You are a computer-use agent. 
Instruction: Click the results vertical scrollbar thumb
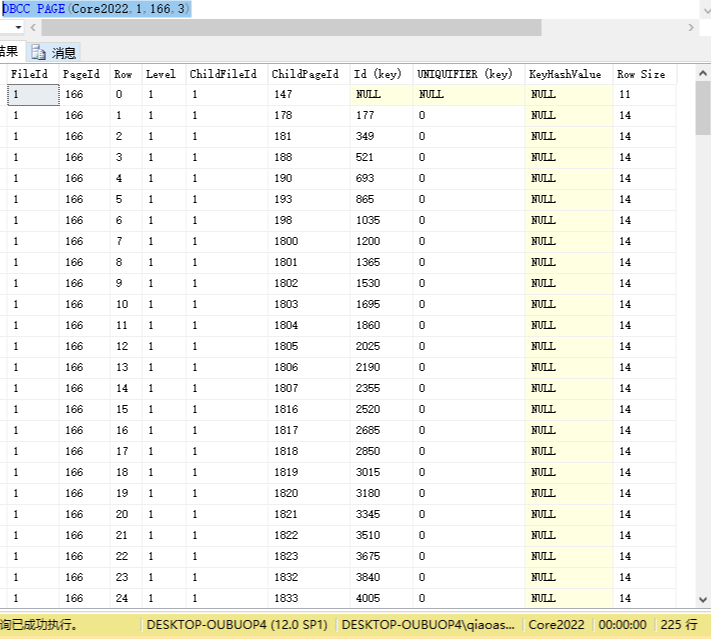pos(703,108)
